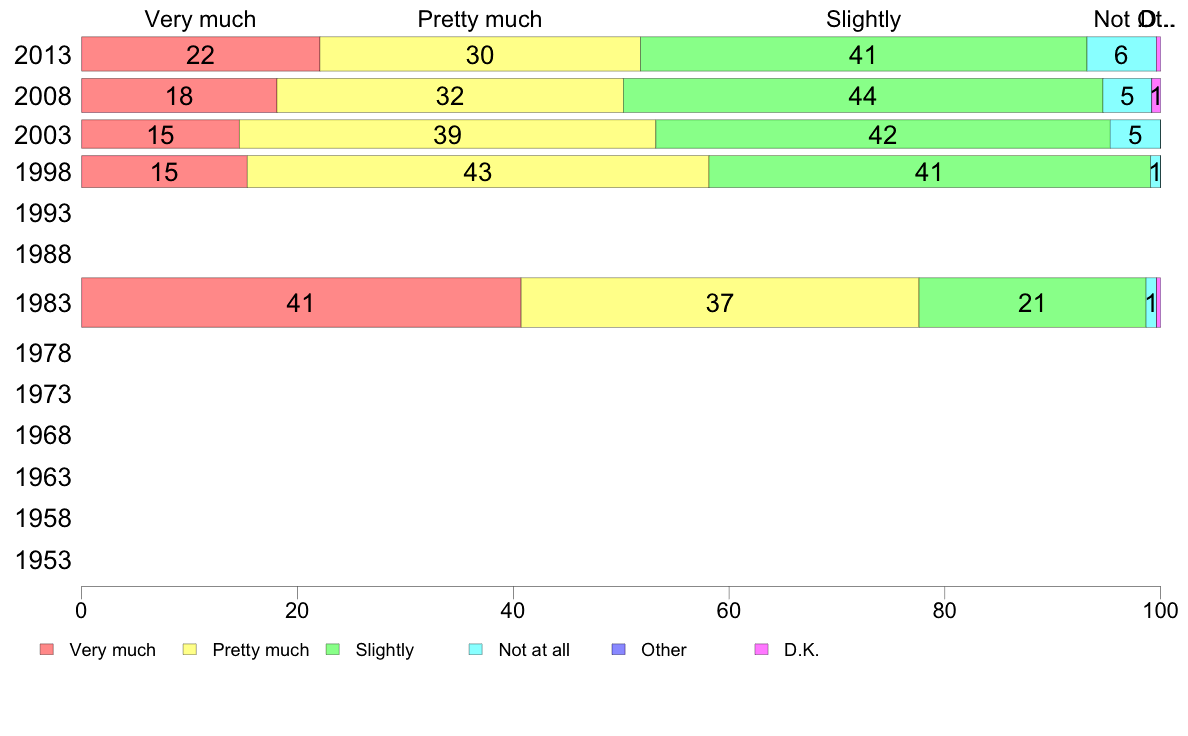
Task: Click the green Slightly legend swatch
Action: click(x=333, y=650)
